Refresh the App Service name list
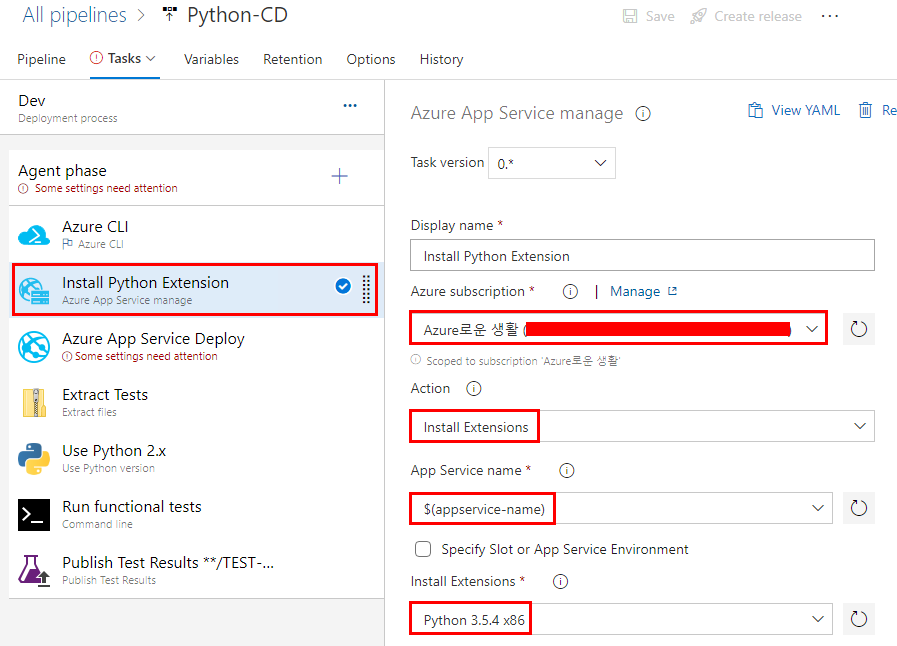This screenshot has height=646, width=897. tap(859, 508)
